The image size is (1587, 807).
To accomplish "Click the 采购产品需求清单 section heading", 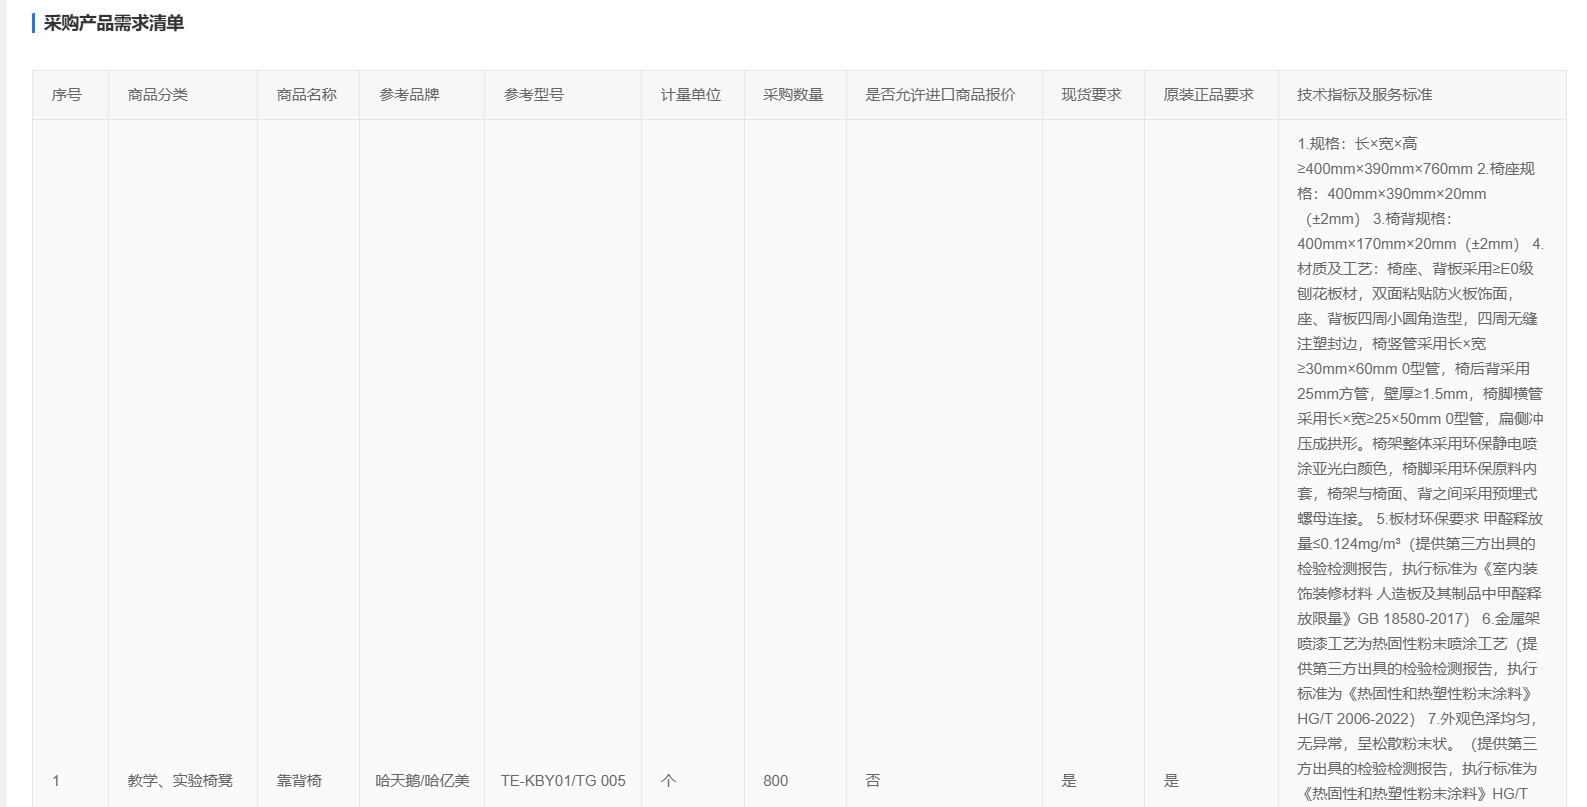I will tap(113, 23).
